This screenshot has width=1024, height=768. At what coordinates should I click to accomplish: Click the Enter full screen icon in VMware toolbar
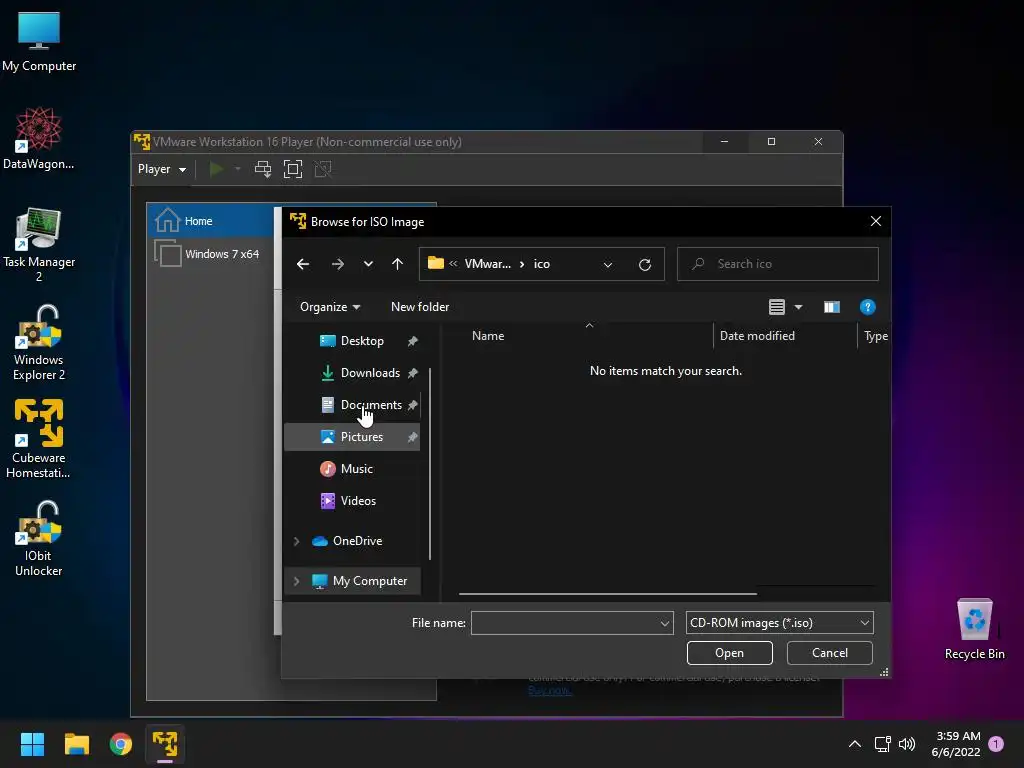[293, 169]
